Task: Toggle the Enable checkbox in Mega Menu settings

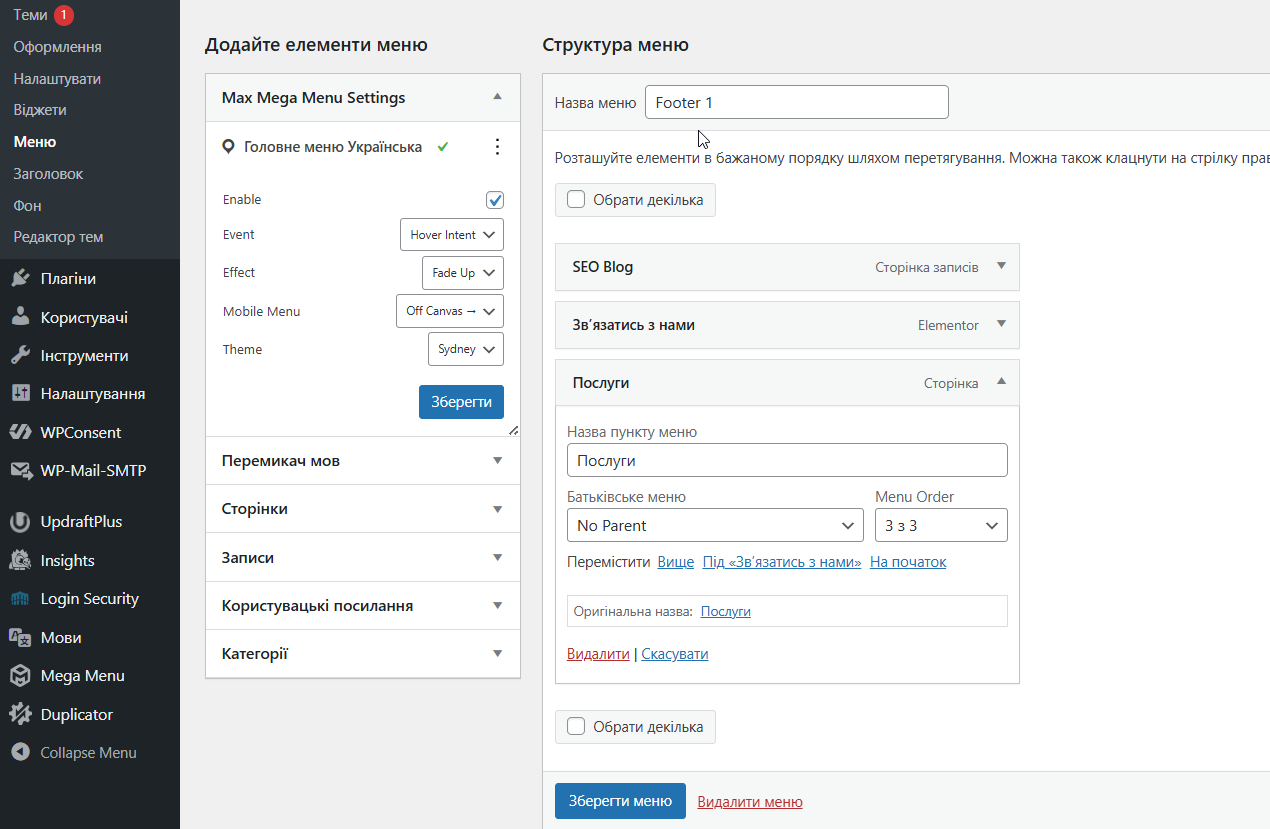Action: (x=495, y=200)
